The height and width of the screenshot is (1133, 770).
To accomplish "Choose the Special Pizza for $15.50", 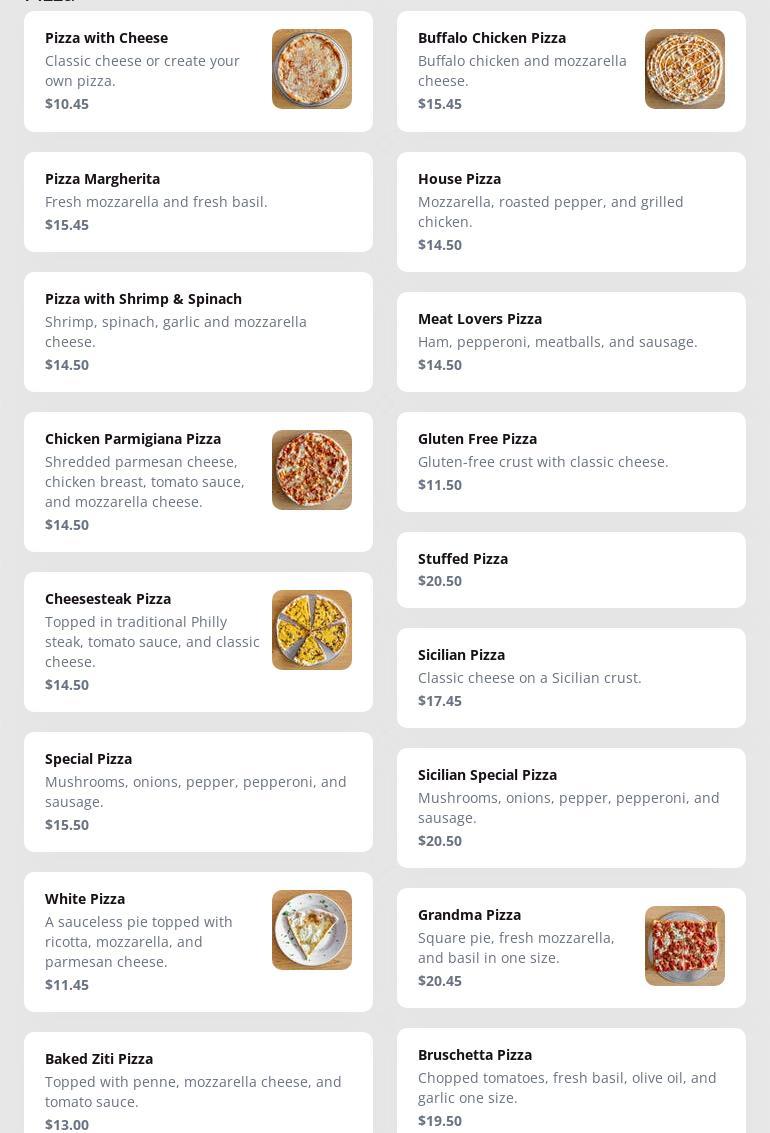I will coord(199,792).
